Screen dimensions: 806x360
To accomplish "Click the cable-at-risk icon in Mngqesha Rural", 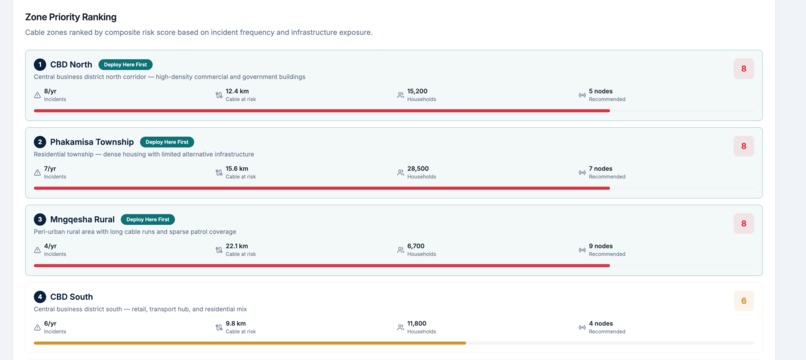I will click(x=219, y=250).
